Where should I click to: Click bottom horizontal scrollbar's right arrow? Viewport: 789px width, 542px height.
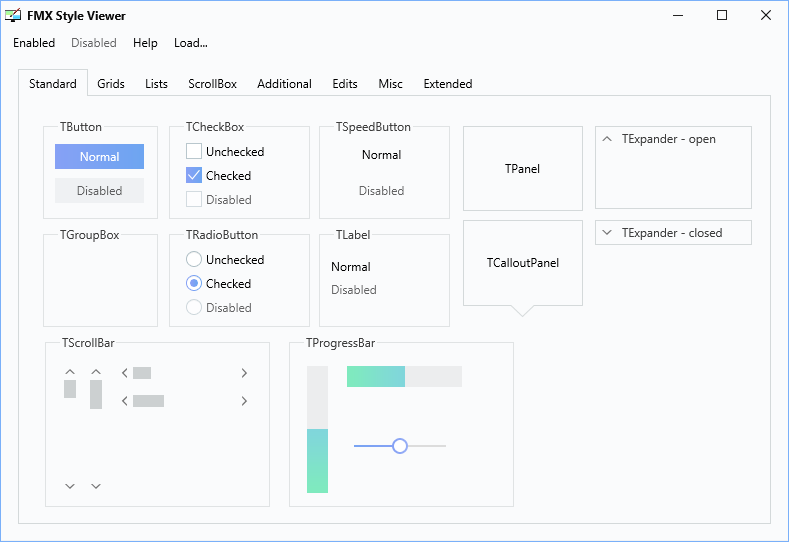coord(244,401)
